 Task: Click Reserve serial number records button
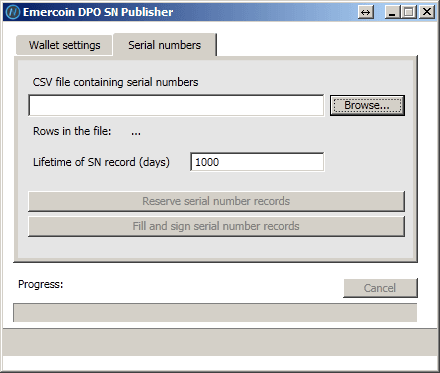click(216, 201)
